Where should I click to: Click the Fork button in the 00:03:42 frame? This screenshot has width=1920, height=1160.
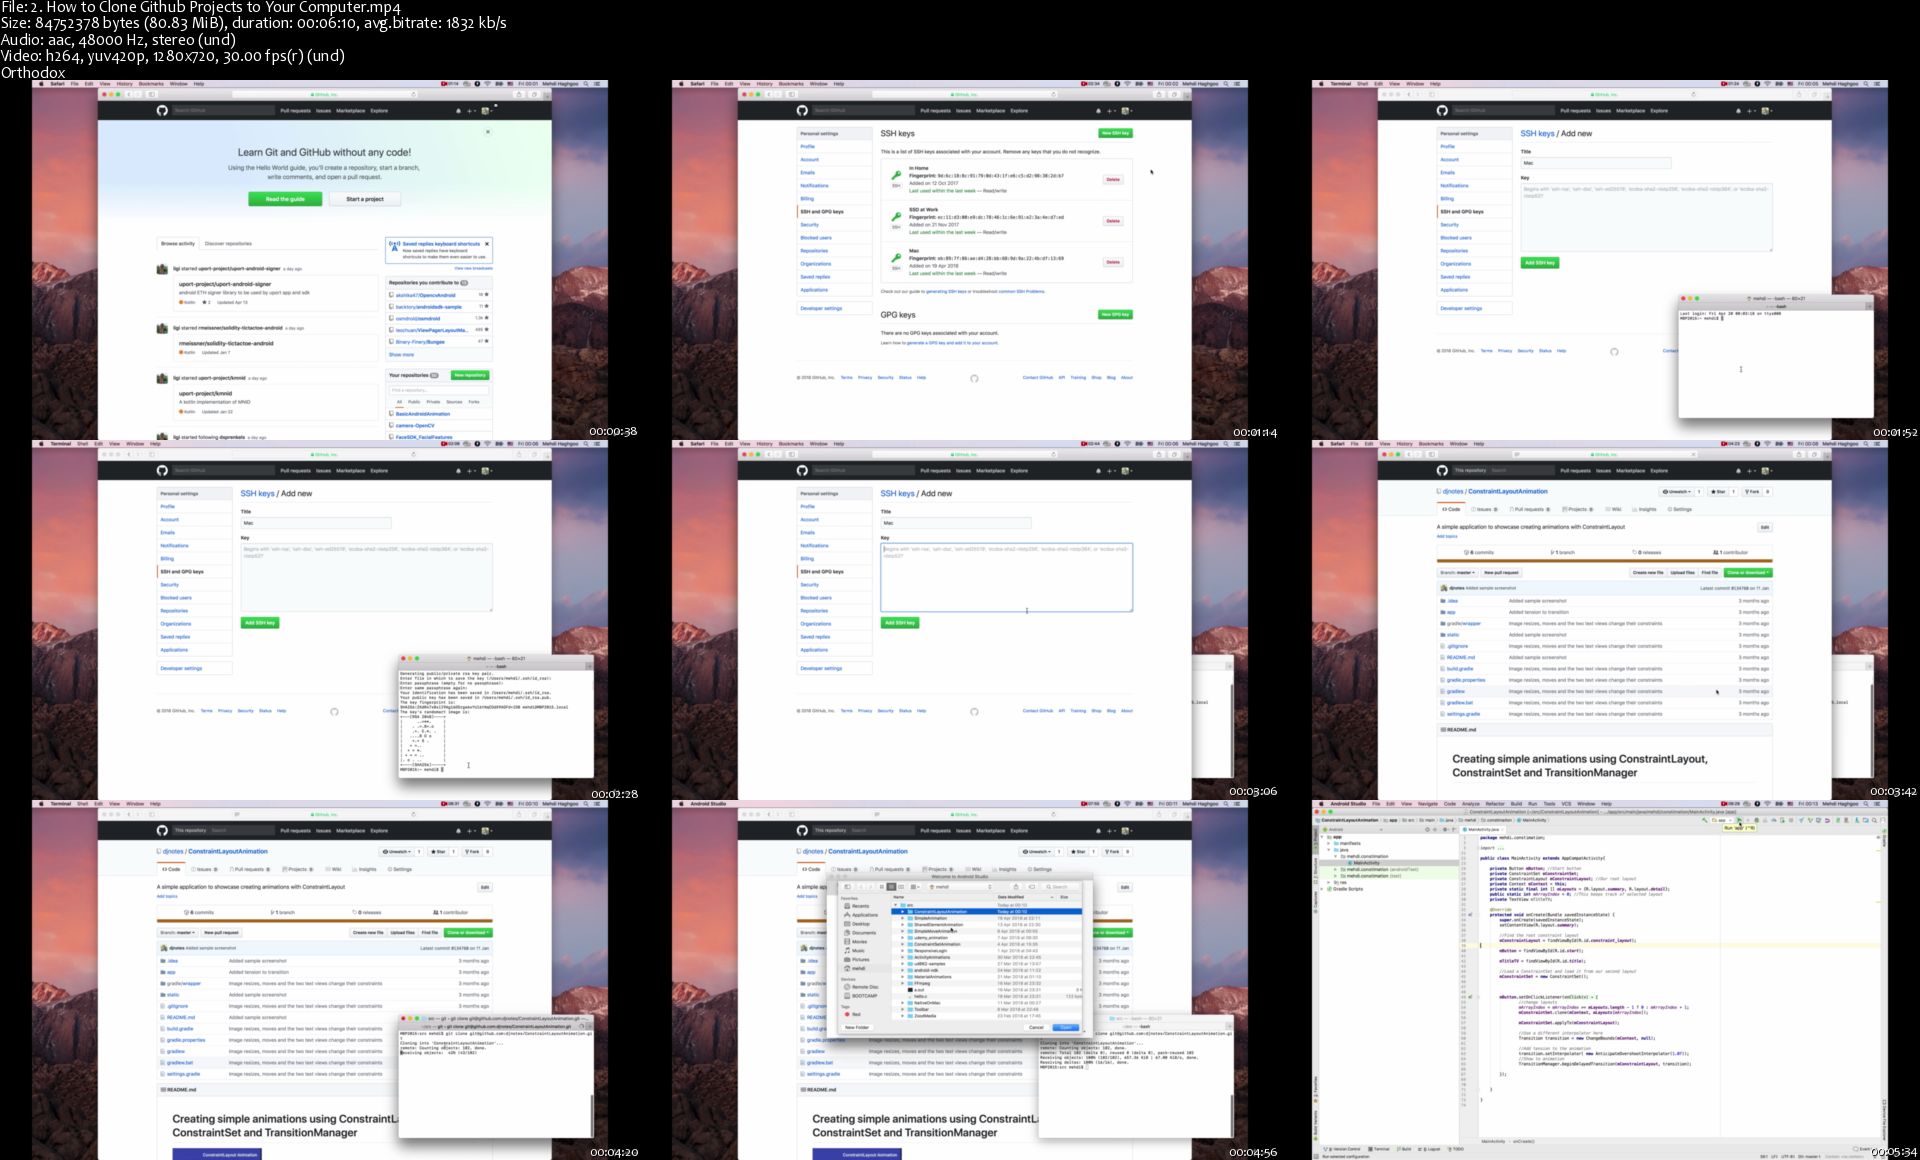pyautogui.click(x=1753, y=492)
